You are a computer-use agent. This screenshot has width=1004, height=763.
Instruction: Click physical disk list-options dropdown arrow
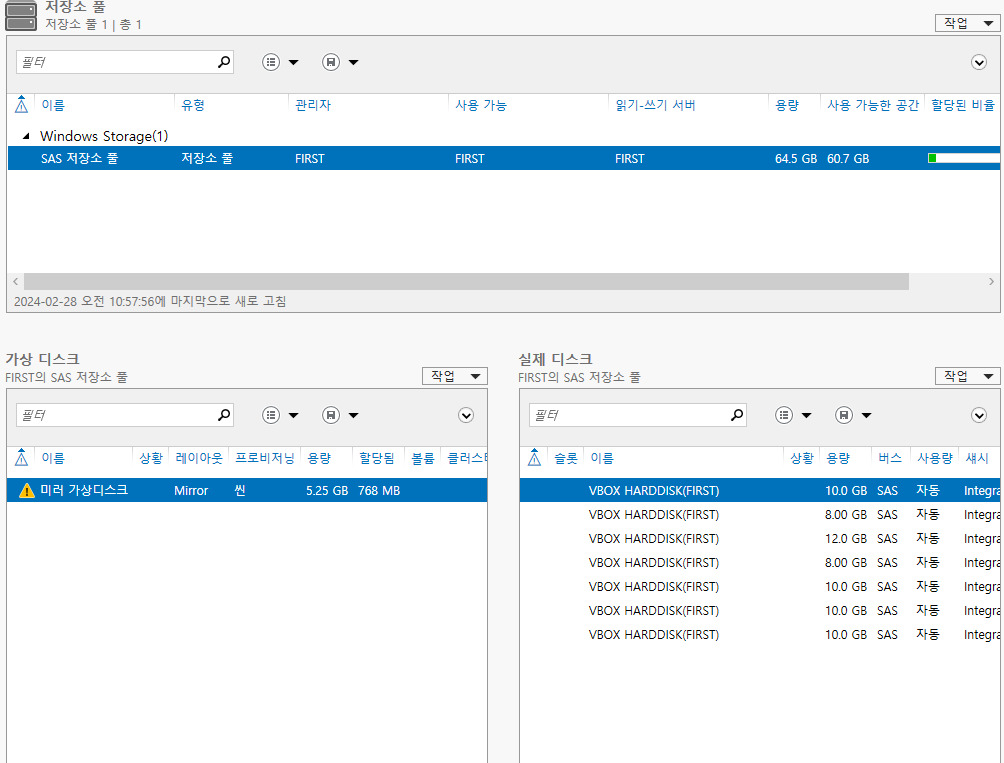click(806, 415)
